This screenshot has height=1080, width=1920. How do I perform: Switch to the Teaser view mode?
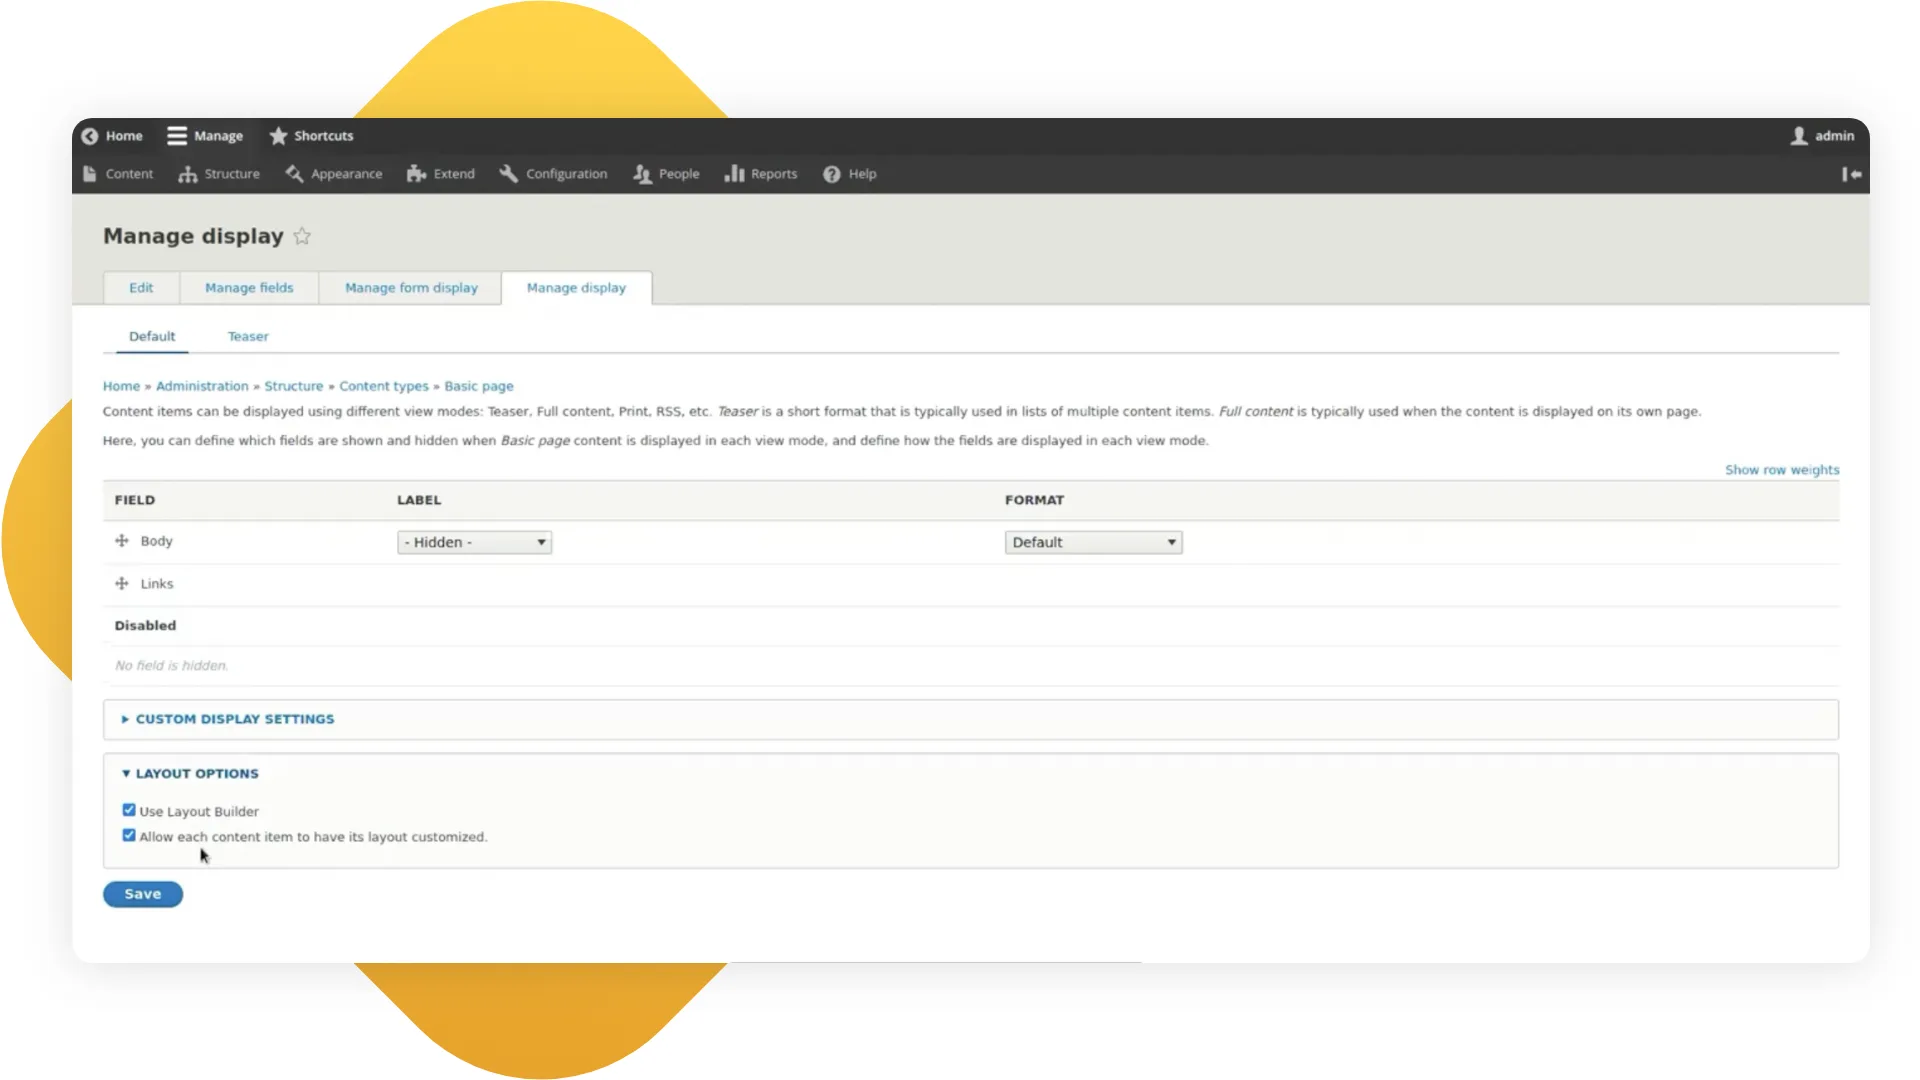tap(248, 337)
